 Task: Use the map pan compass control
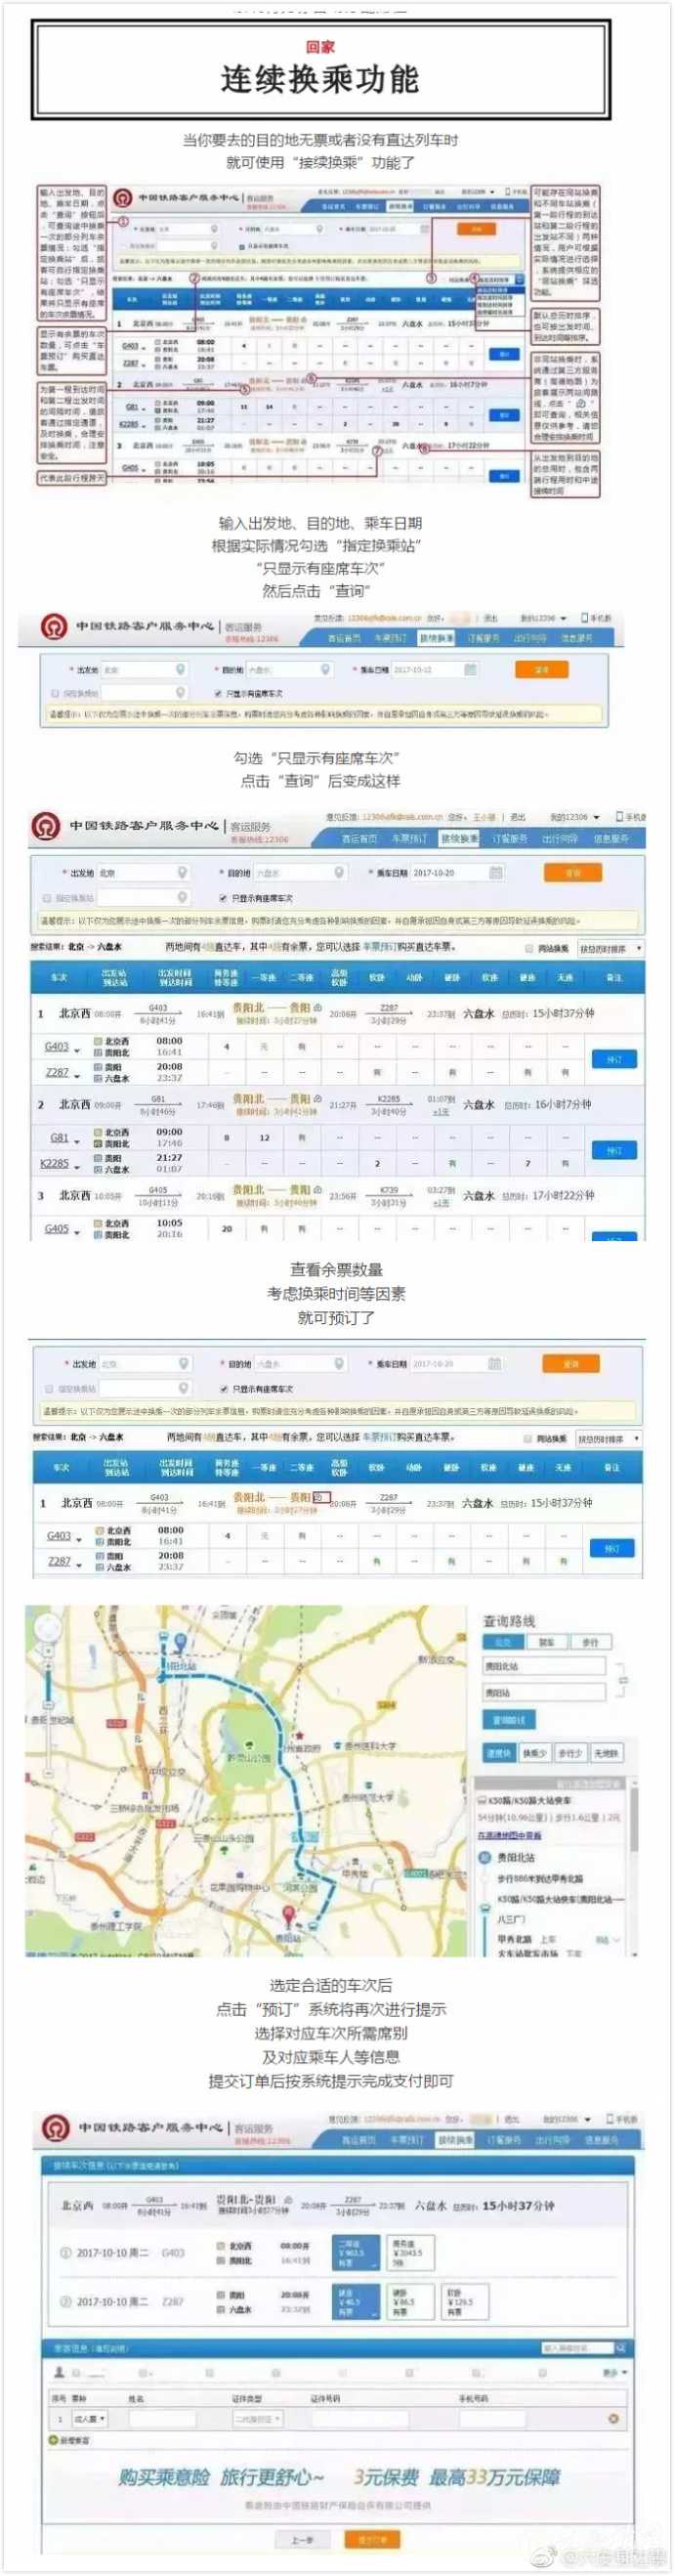(46, 1628)
